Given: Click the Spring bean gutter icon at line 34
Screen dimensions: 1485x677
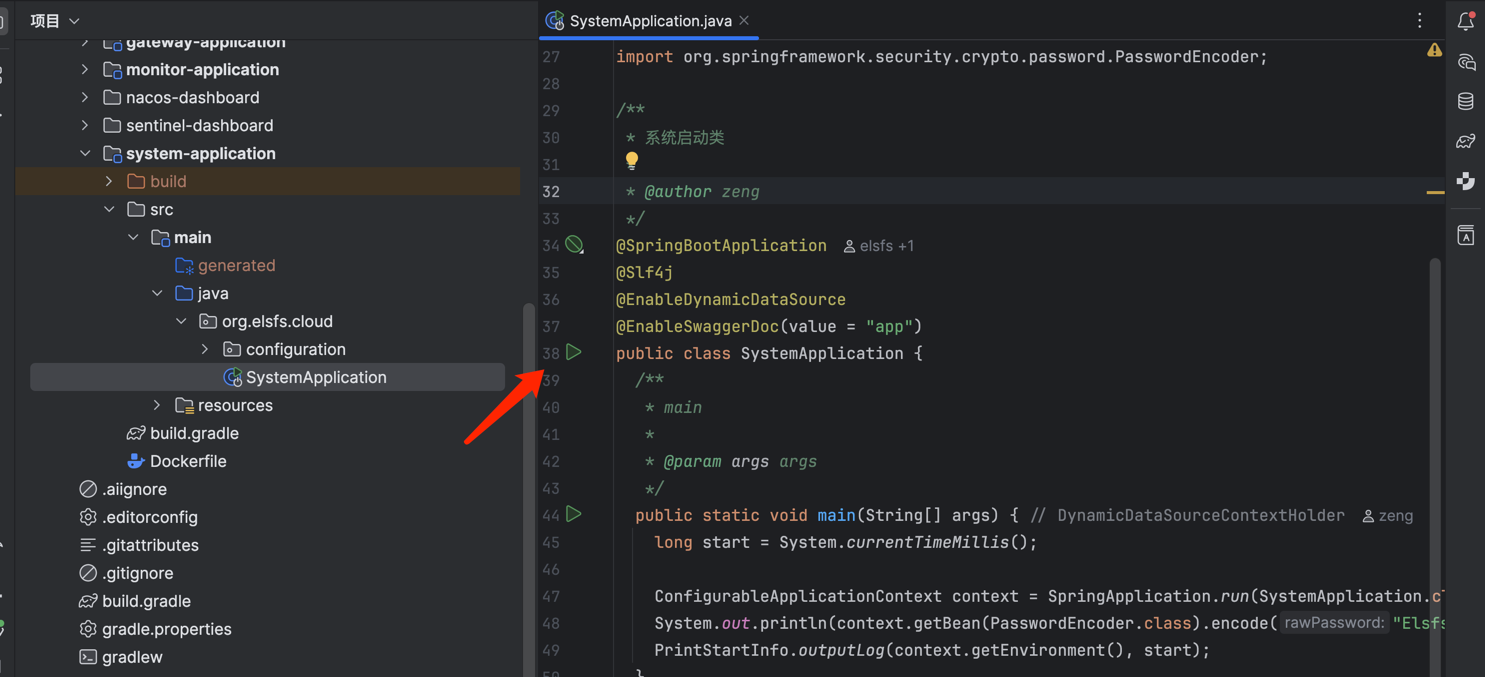Looking at the screenshot, I should click(x=574, y=244).
